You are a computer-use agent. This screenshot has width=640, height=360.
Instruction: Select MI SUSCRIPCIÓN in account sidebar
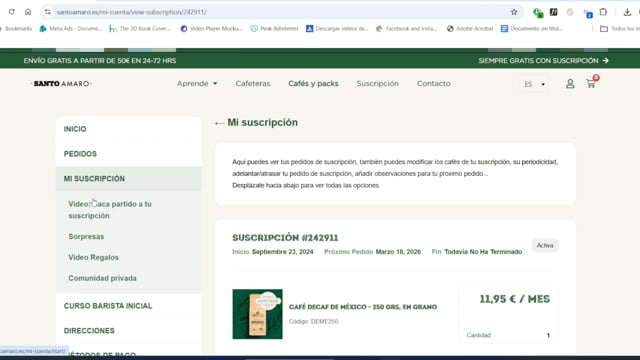pyautogui.click(x=129, y=179)
